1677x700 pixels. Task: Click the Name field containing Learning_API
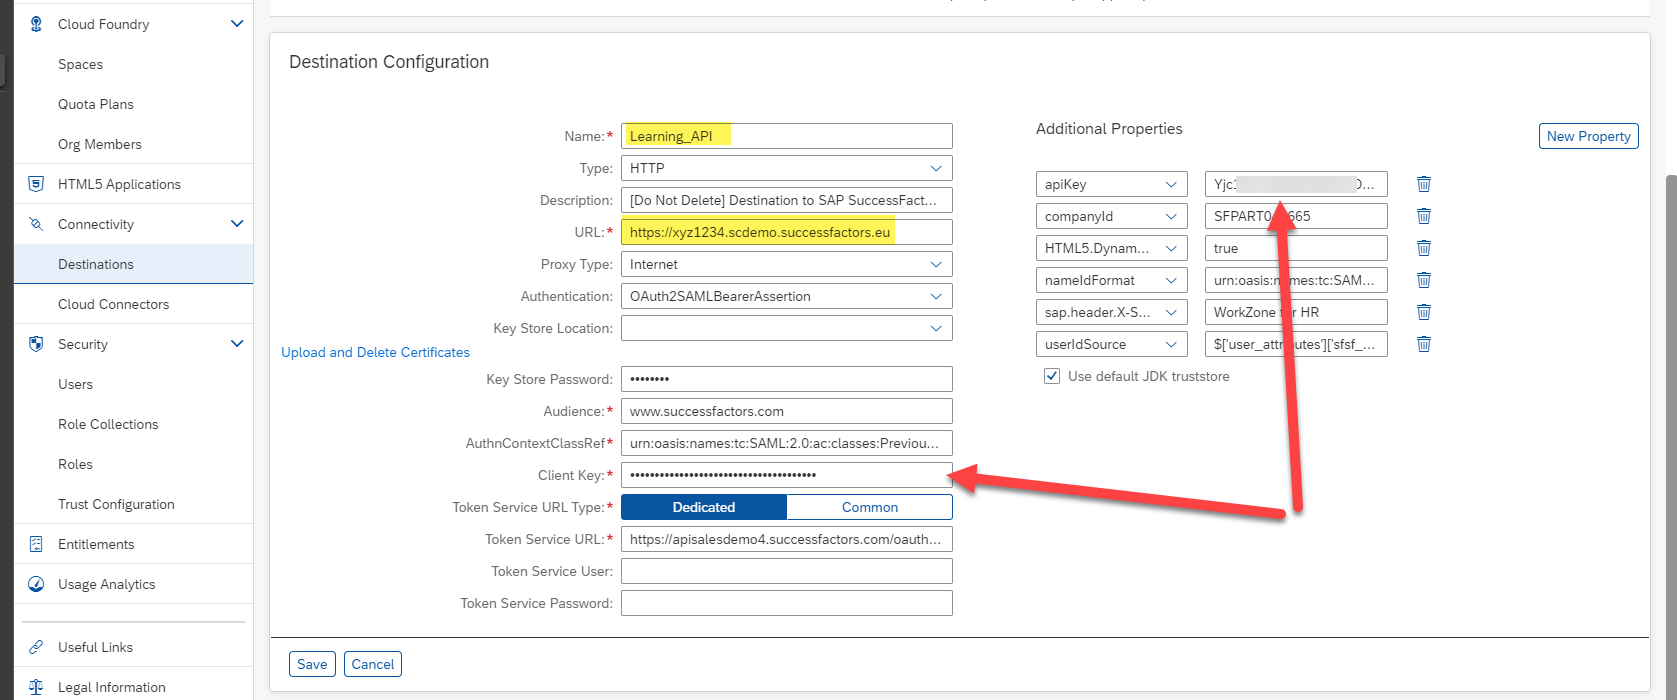787,136
